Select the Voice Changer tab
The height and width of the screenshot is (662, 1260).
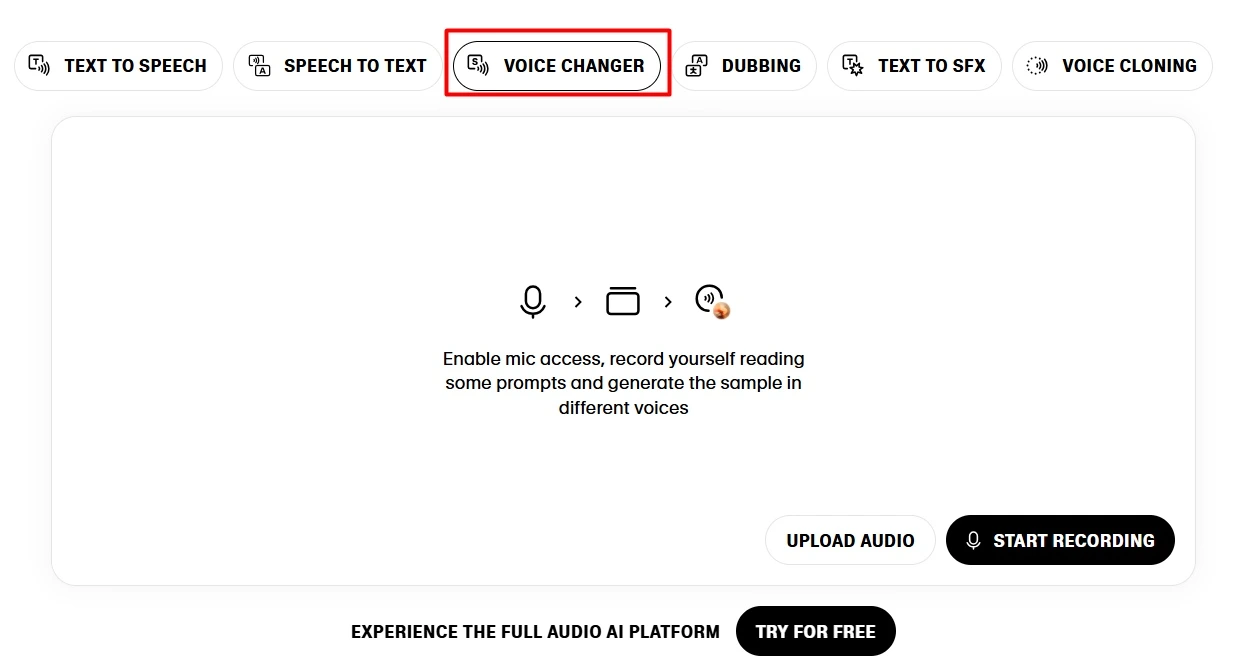tap(557, 66)
